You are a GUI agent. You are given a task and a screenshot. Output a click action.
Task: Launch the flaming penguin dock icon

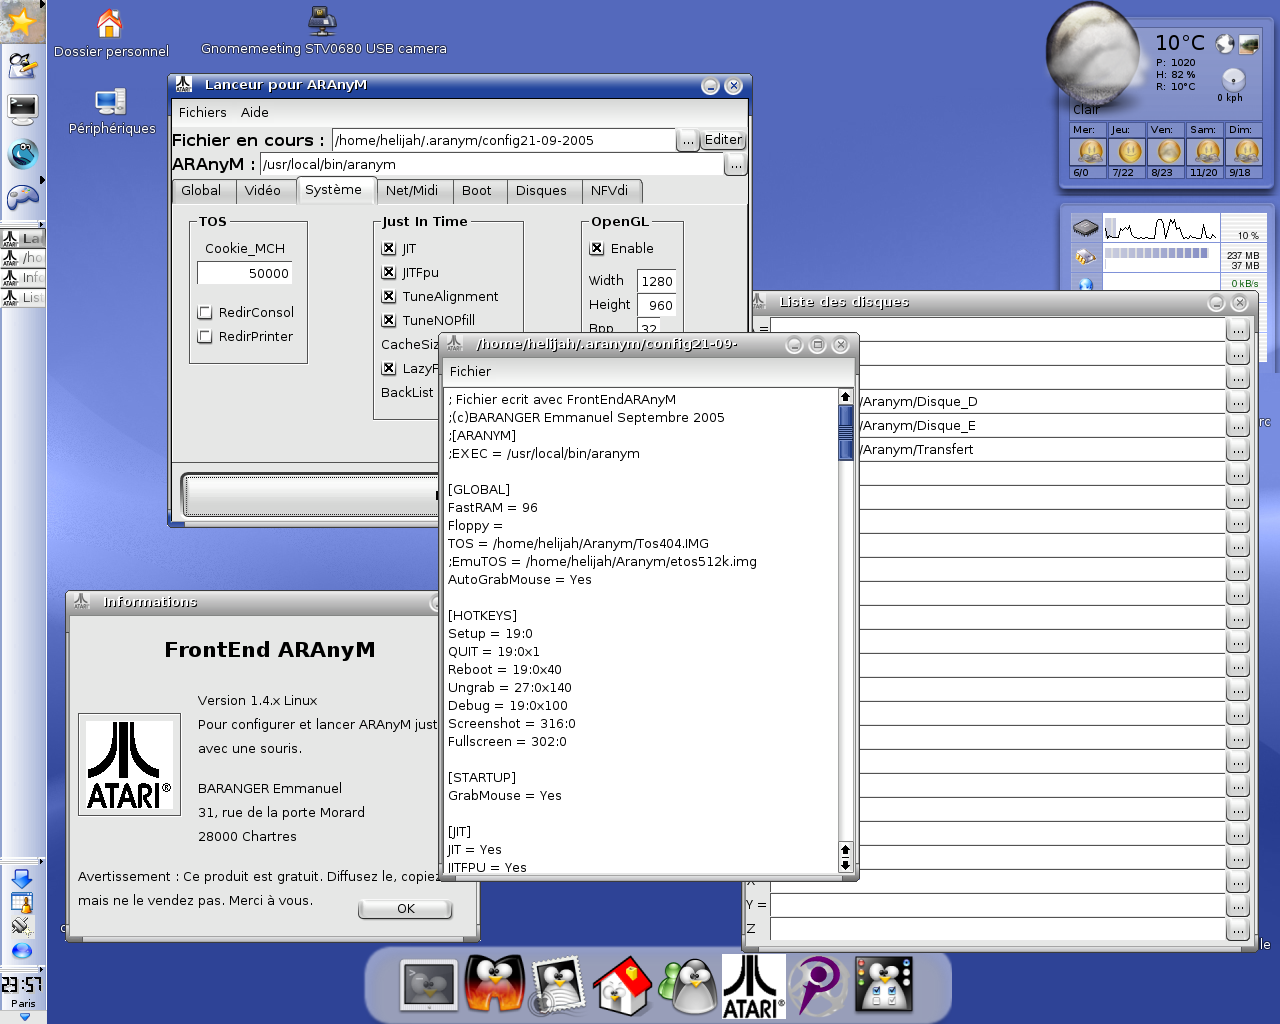coord(494,986)
